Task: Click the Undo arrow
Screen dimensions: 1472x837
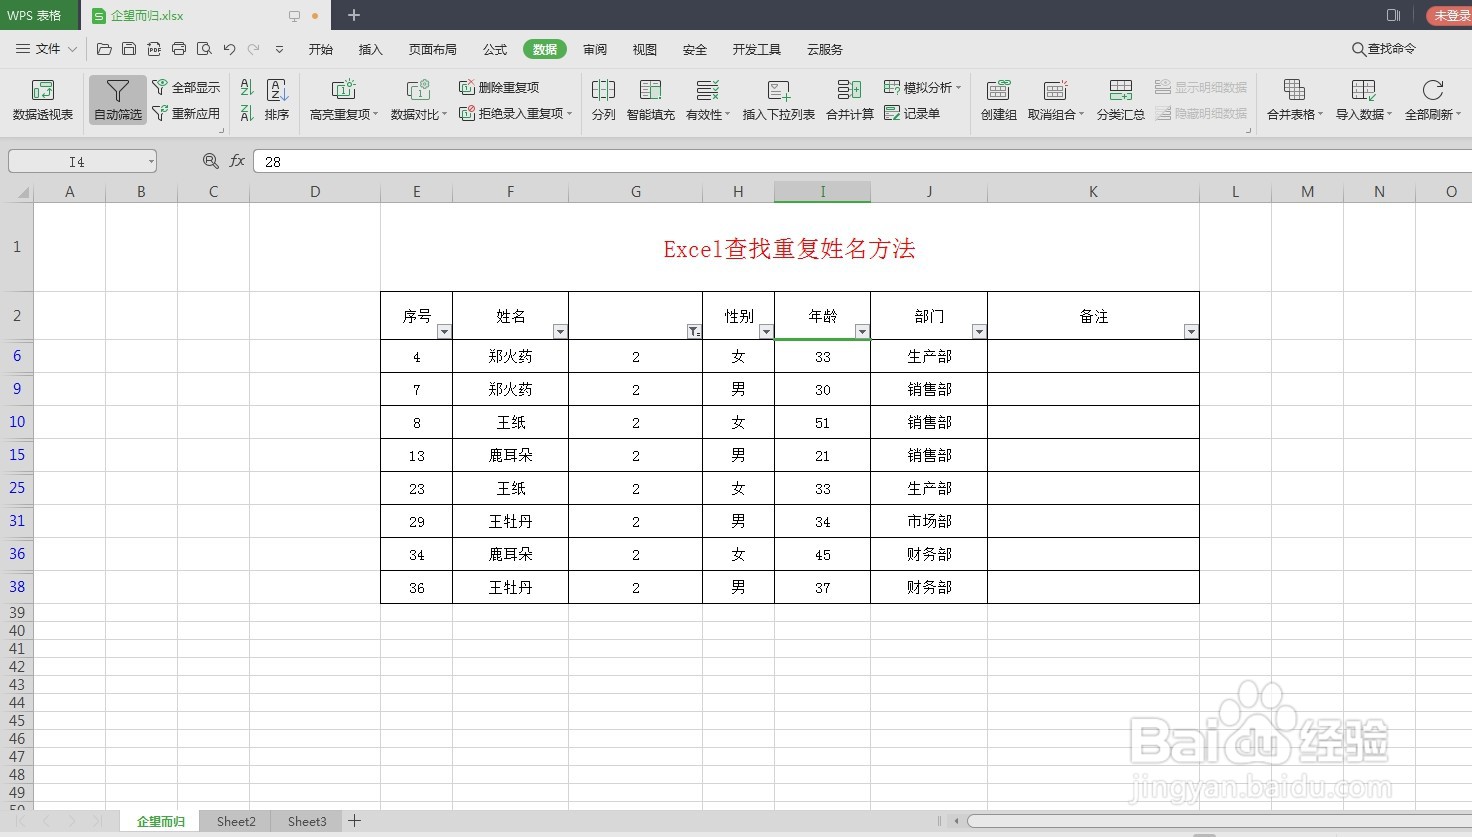Action: tap(229, 49)
